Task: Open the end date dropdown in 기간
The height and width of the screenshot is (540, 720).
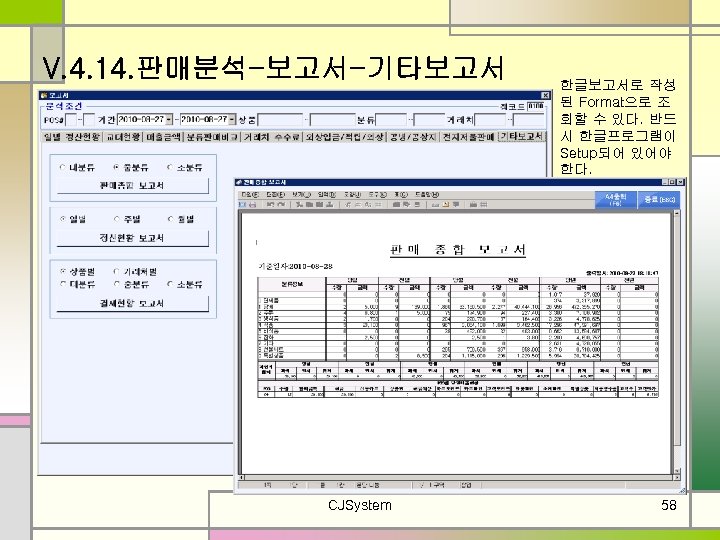Action: pyautogui.click(x=231, y=120)
